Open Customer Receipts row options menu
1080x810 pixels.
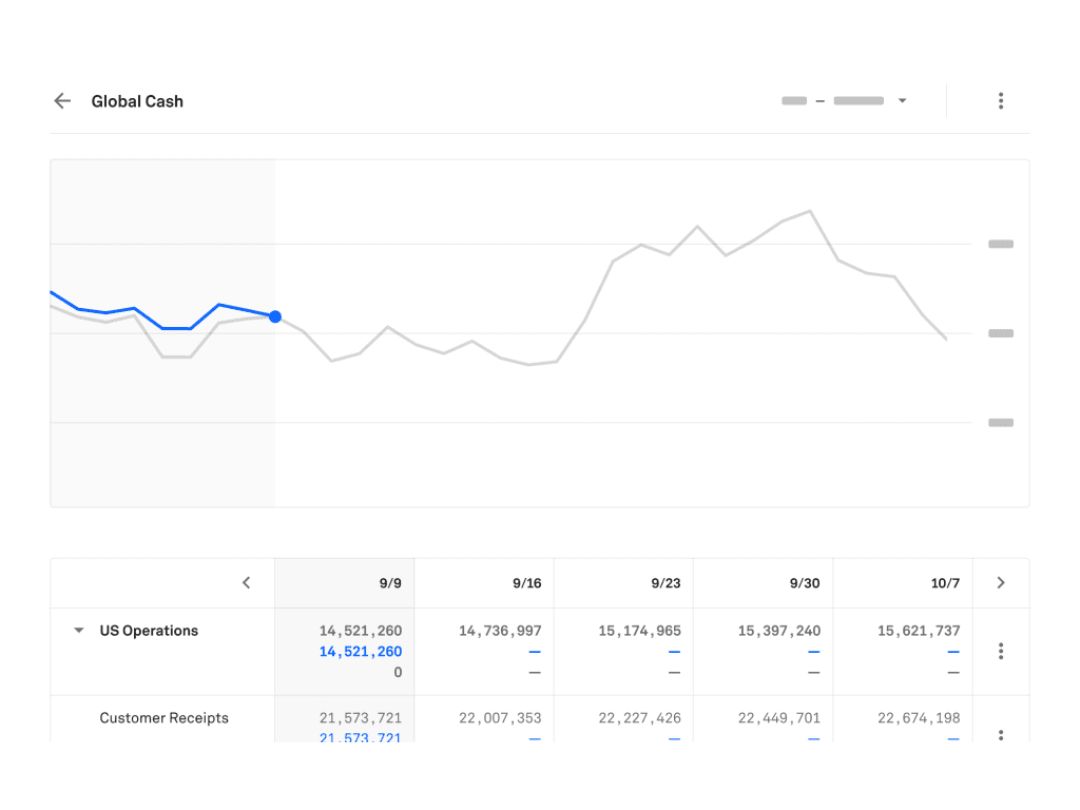tap(1001, 735)
